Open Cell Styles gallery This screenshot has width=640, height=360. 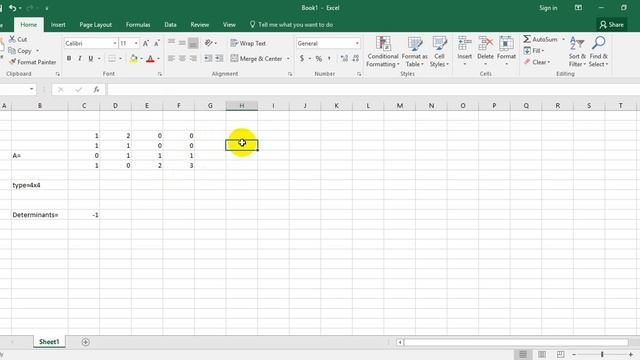(440, 52)
